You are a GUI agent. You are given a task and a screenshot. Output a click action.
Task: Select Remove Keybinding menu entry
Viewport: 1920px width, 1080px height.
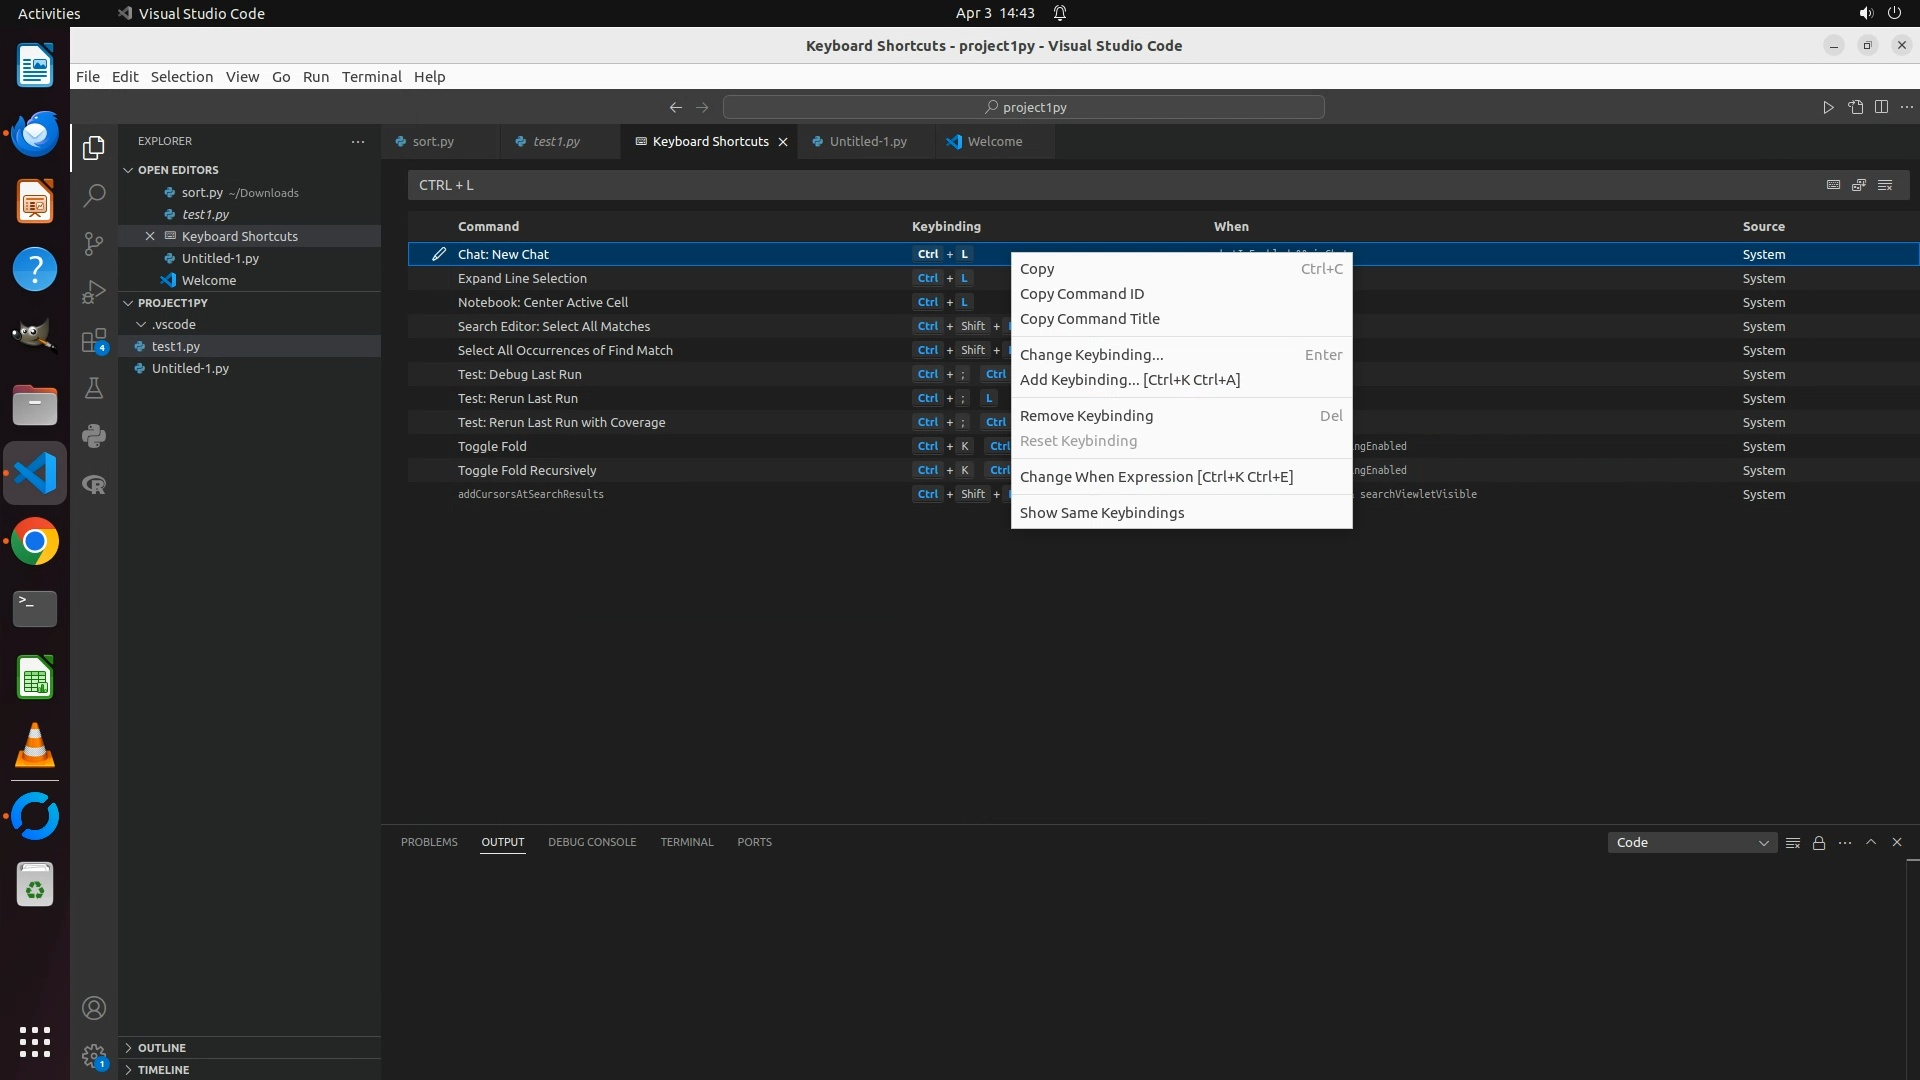1086,416
